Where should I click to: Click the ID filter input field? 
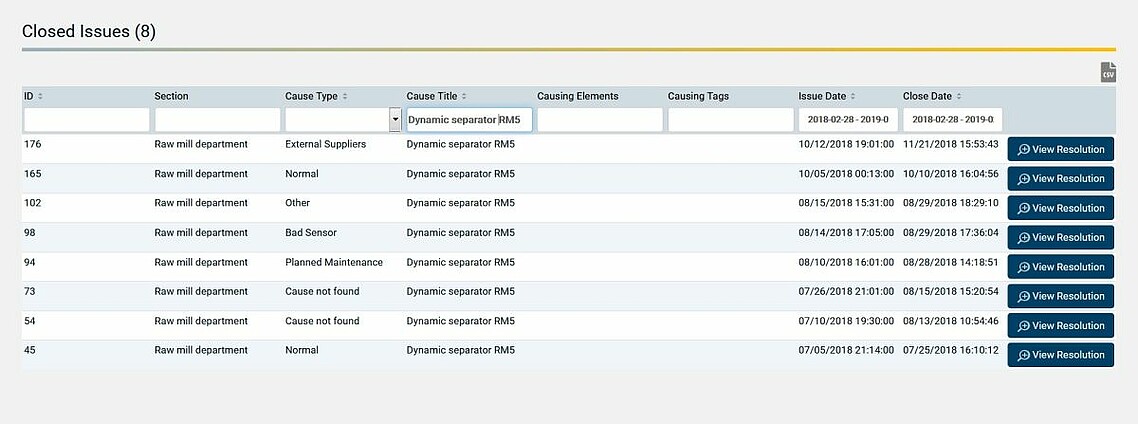86,120
